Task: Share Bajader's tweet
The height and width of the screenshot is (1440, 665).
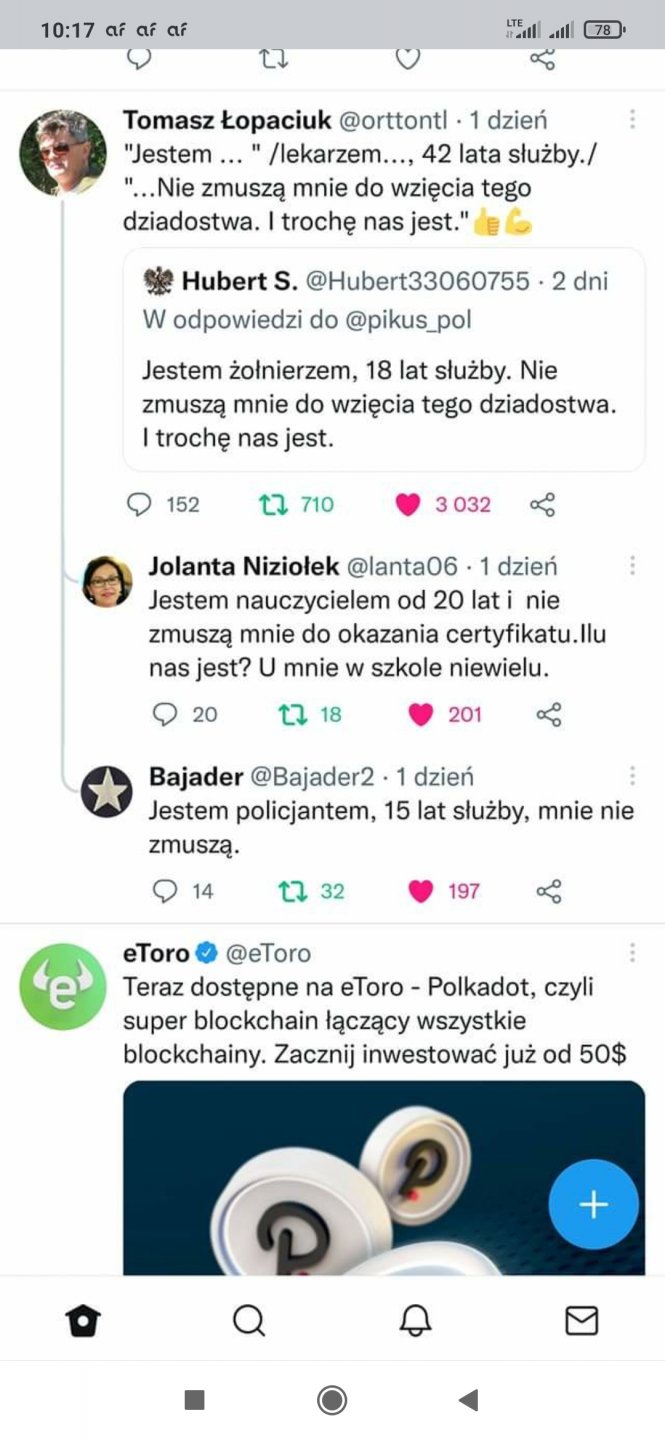Action: coord(549,891)
